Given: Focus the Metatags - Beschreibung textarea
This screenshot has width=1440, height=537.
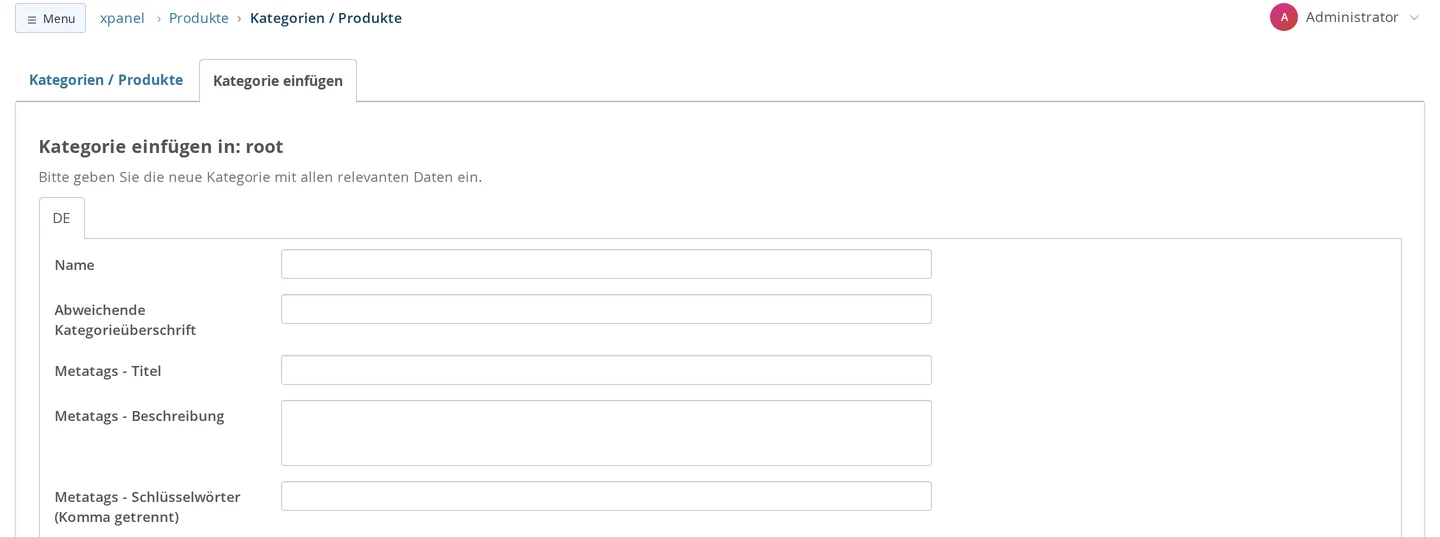Looking at the screenshot, I should click(606, 433).
